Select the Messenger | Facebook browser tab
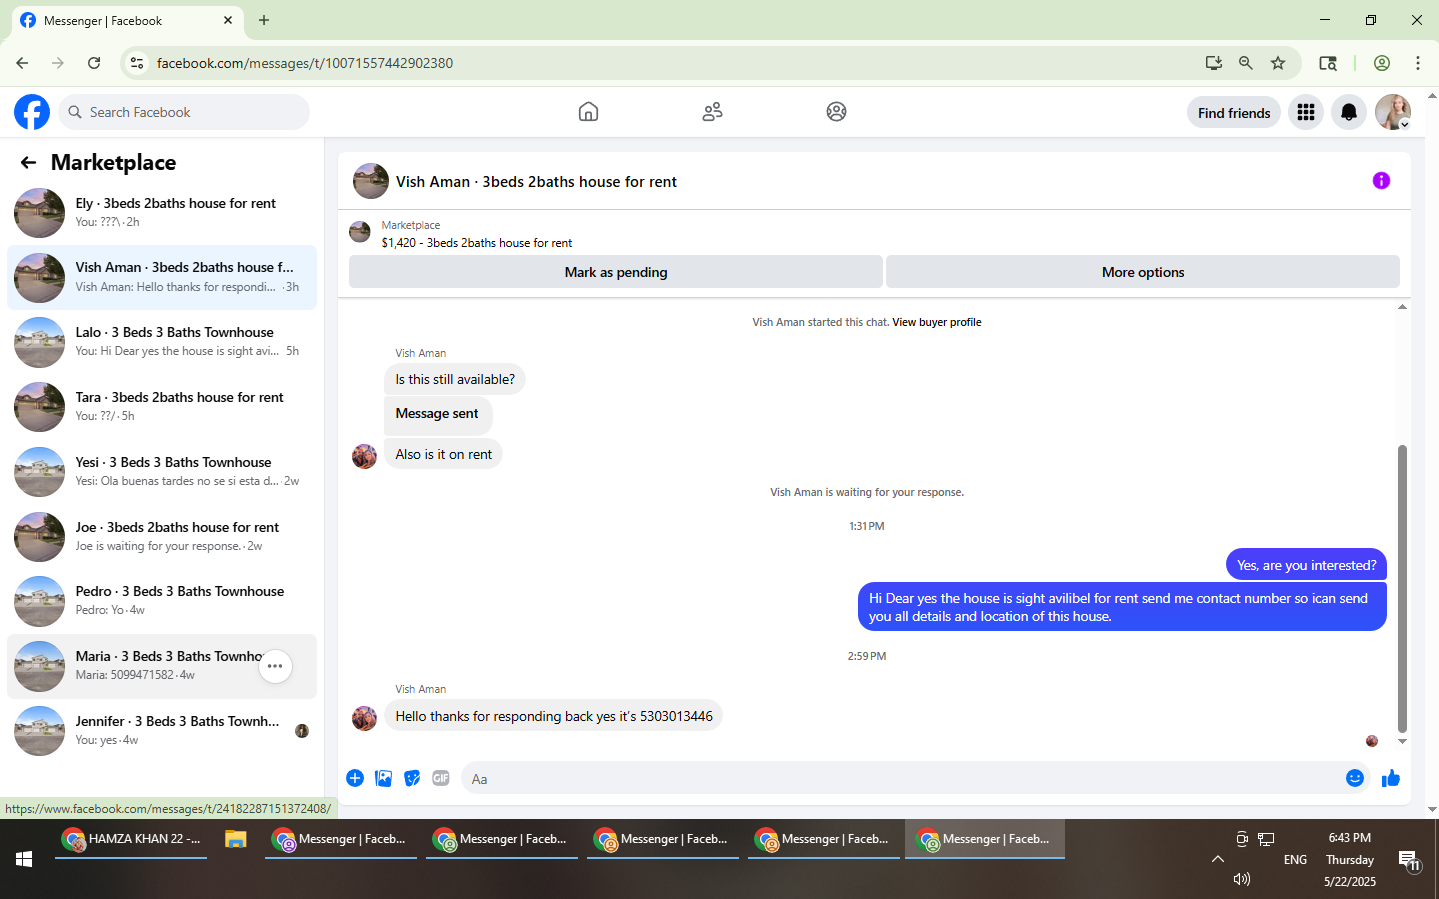This screenshot has height=899, width=1439. click(x=126, y=20)
